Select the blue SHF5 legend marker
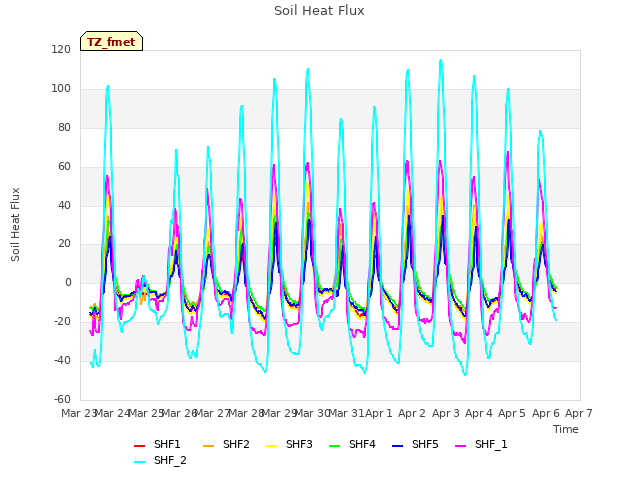The height and width of the screenshot is (480, 640). coord(397,446)
